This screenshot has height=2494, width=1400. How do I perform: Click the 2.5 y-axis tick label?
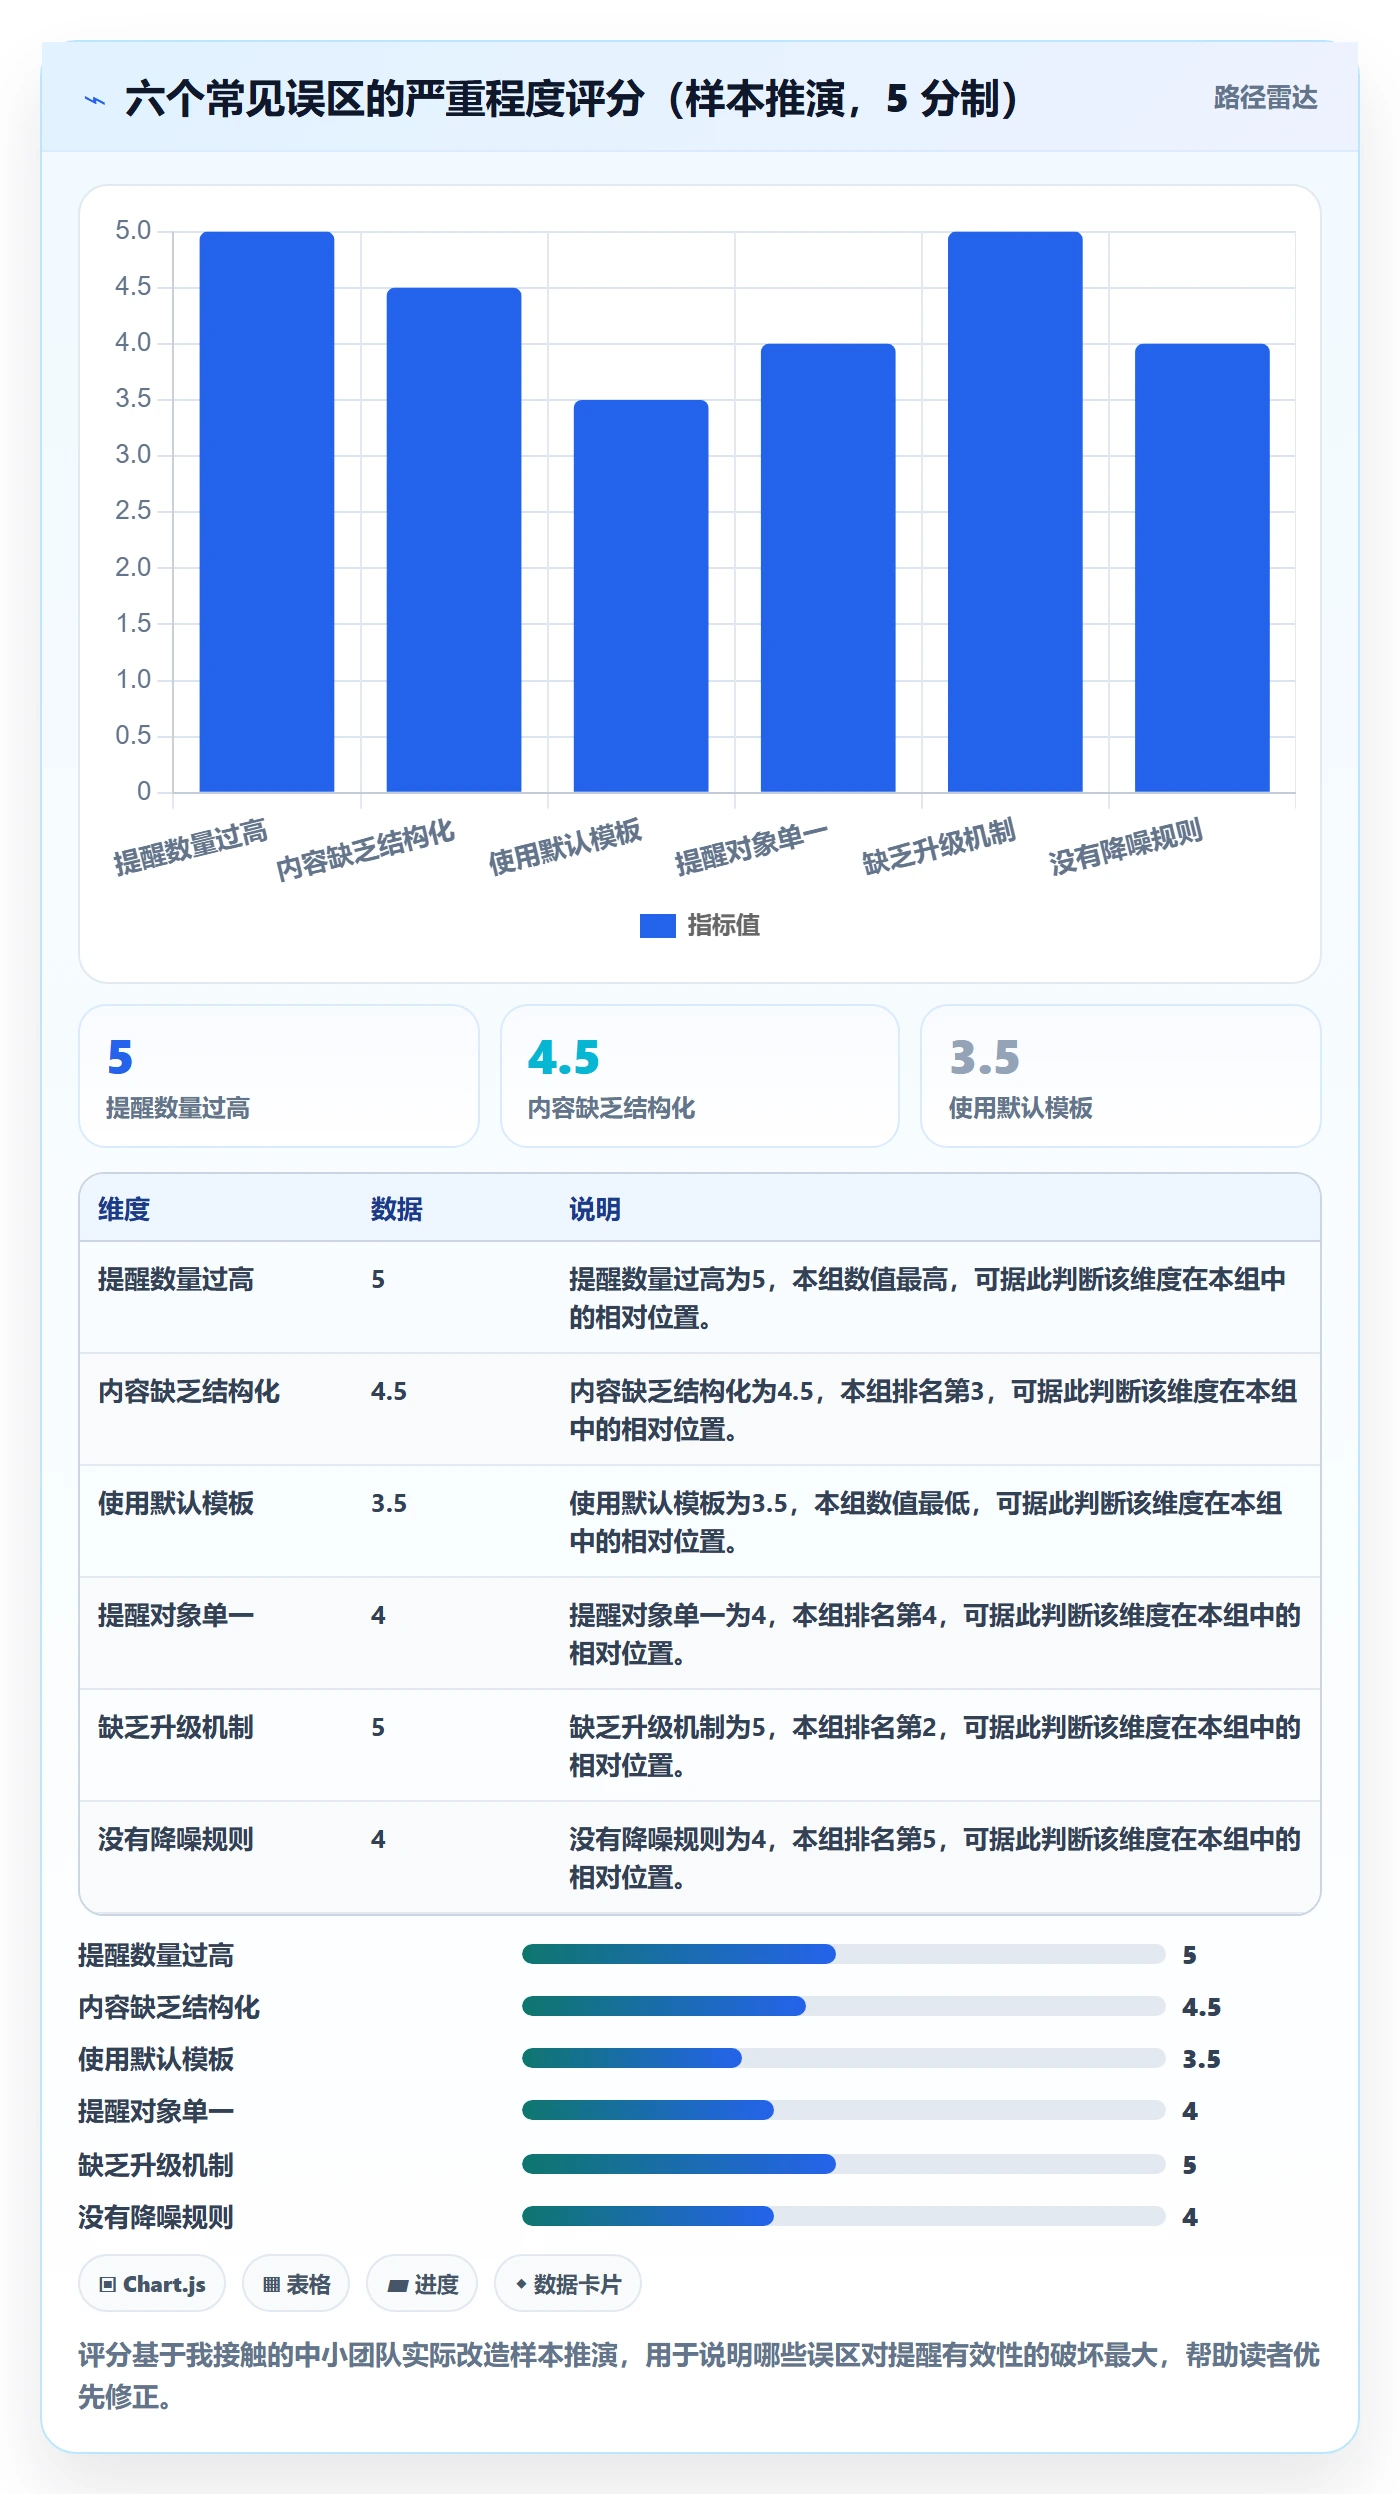pyautogui.click(x=133, y=511)
